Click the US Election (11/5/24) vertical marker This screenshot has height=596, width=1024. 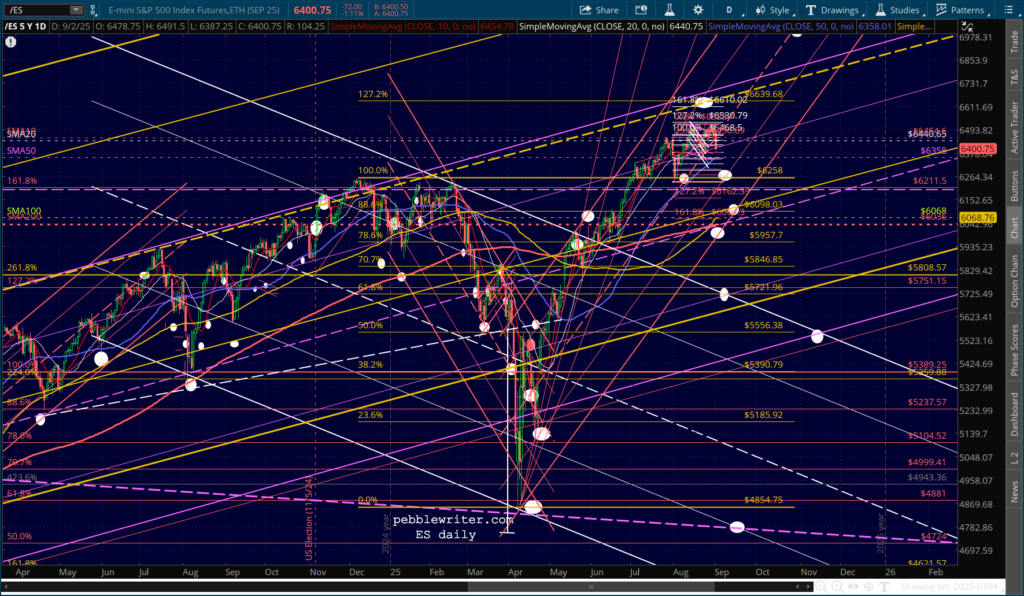tap(310, 520)
